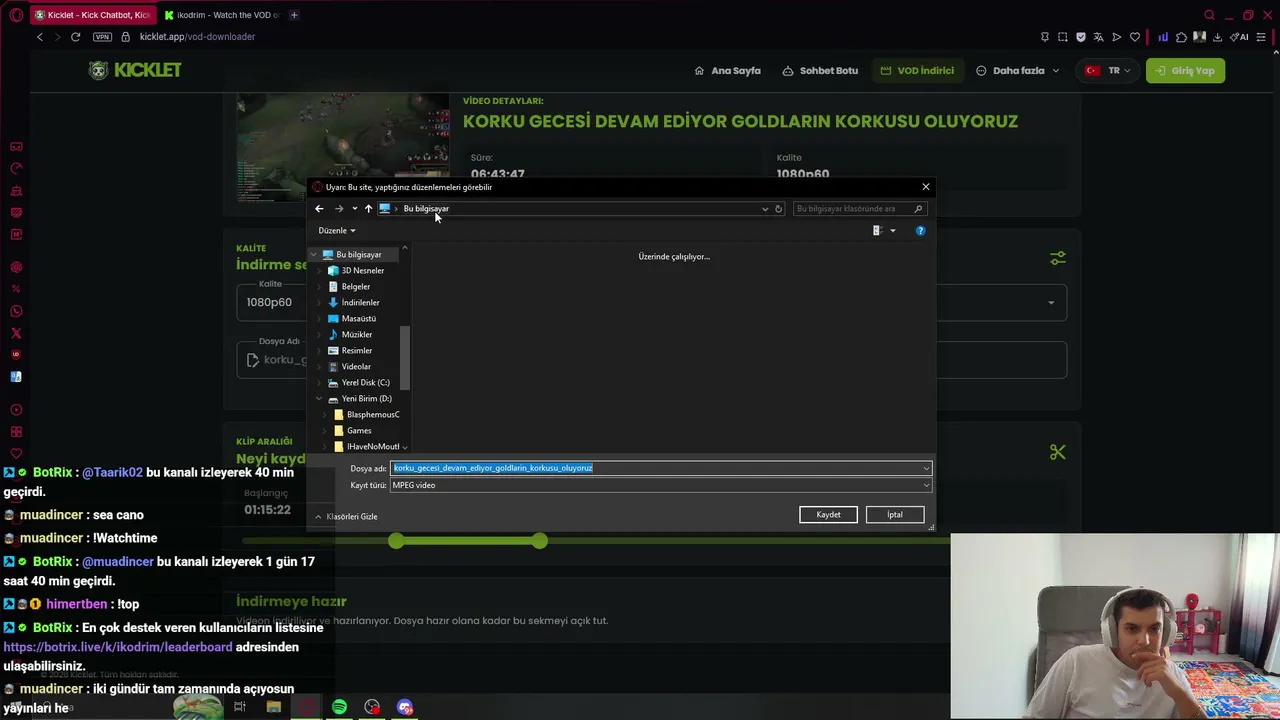Screen dimensions: 1280x720
Task: Open the settings sliders icon in quality section
Action: coord(1058,258)
